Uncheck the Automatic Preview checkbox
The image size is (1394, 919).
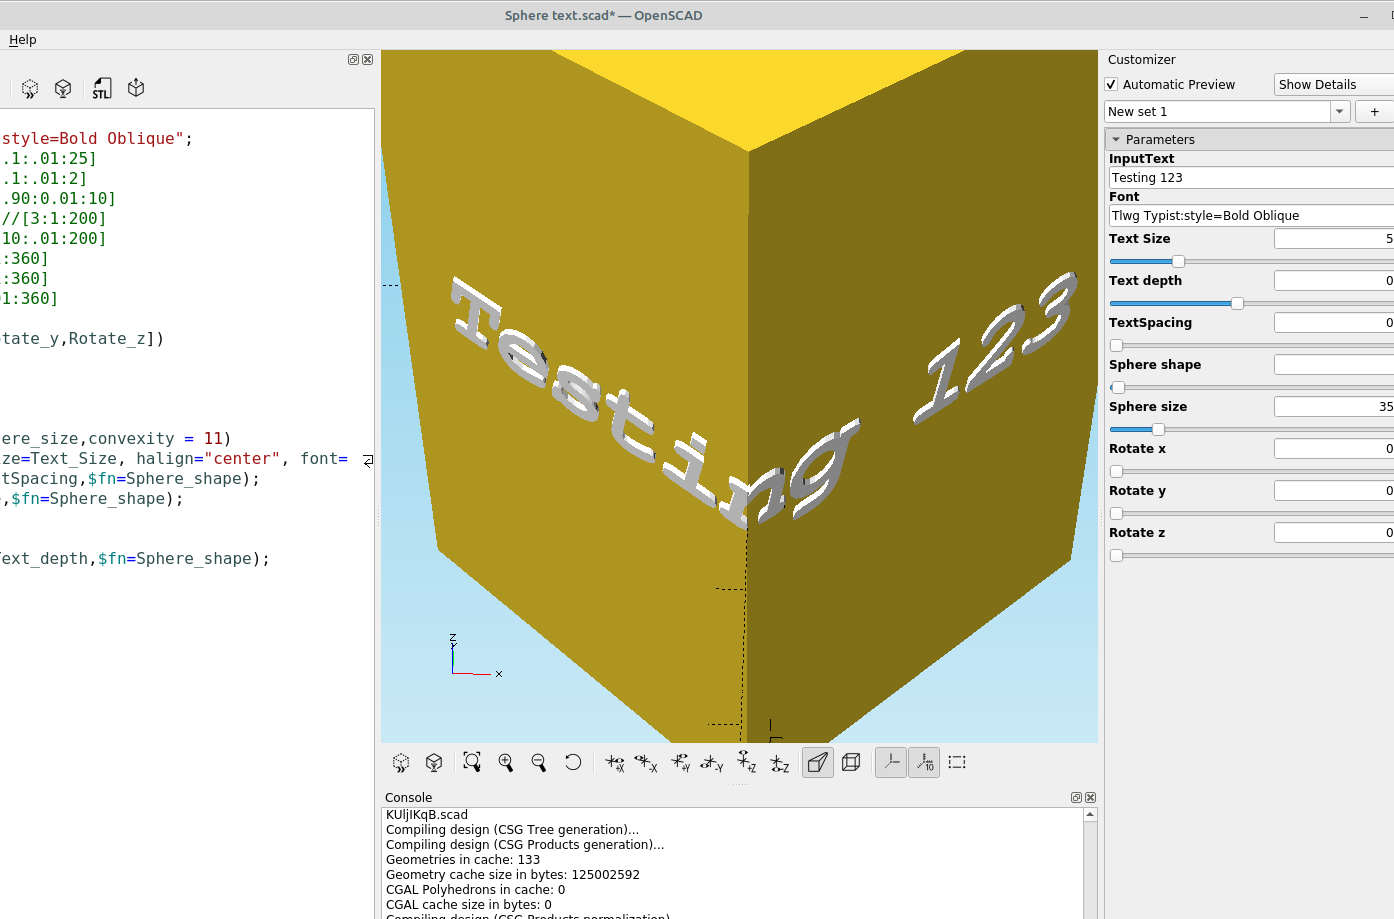point(1111,84)
